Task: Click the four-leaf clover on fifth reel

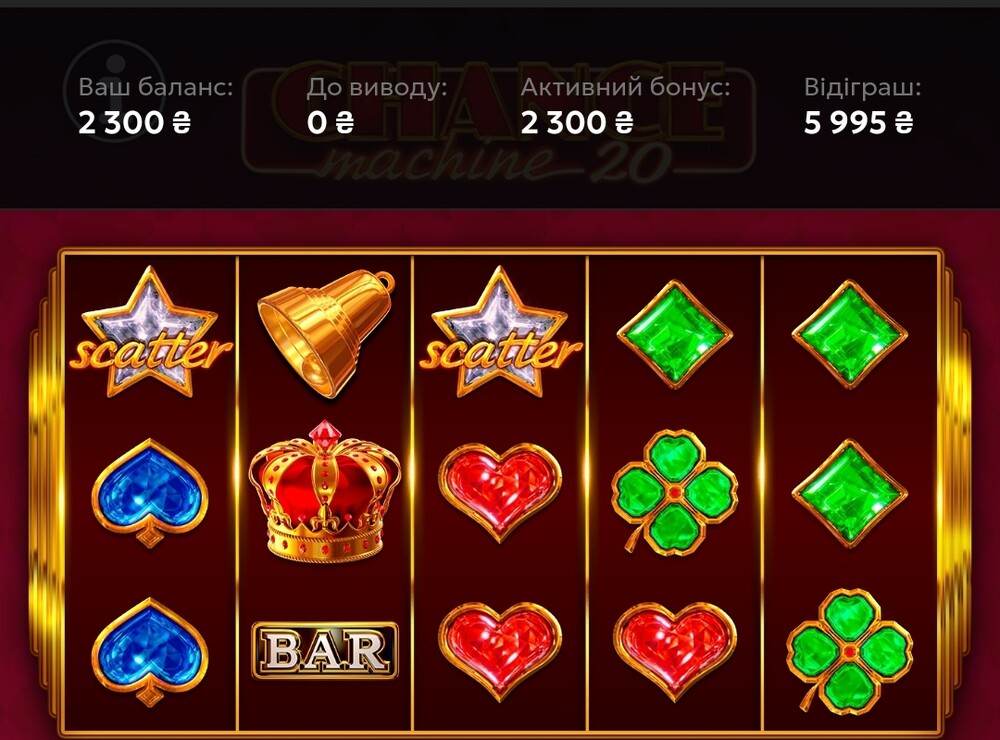Action: tap(849, 651)
